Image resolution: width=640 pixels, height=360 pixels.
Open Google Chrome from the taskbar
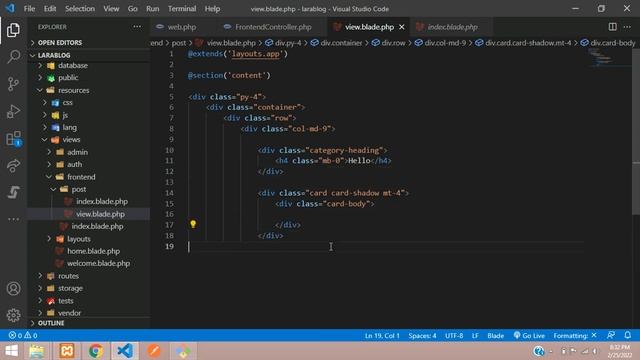click(x=96, y=351)
